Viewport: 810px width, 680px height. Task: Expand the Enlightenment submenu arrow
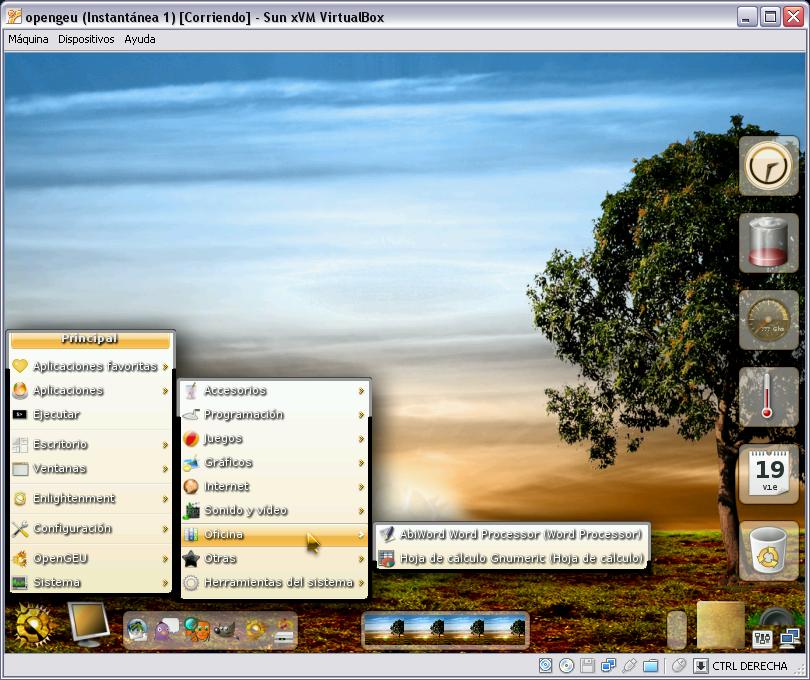(x=165, y=499)
